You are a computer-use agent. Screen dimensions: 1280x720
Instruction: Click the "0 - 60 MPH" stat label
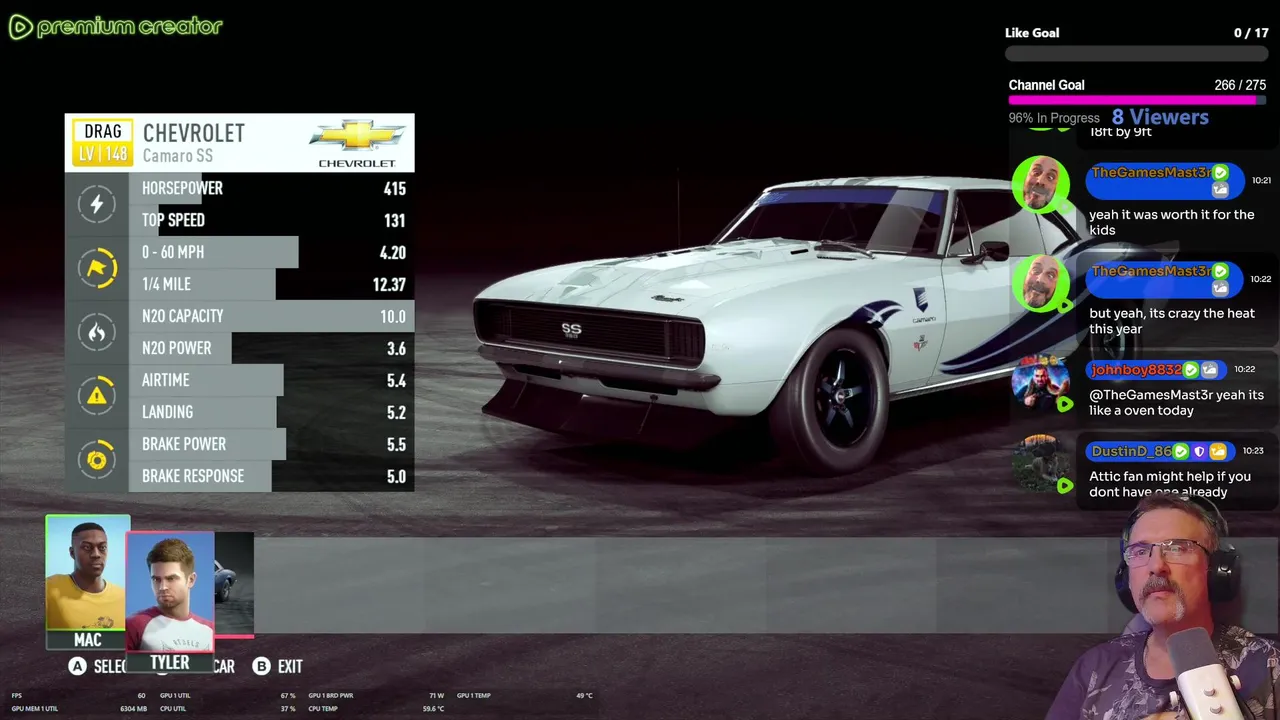click(173, 252)
